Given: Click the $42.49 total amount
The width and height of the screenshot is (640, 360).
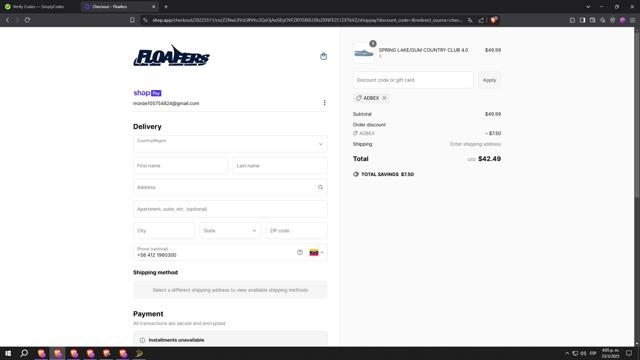Looking at the screenshot, I should pos(489,159).
